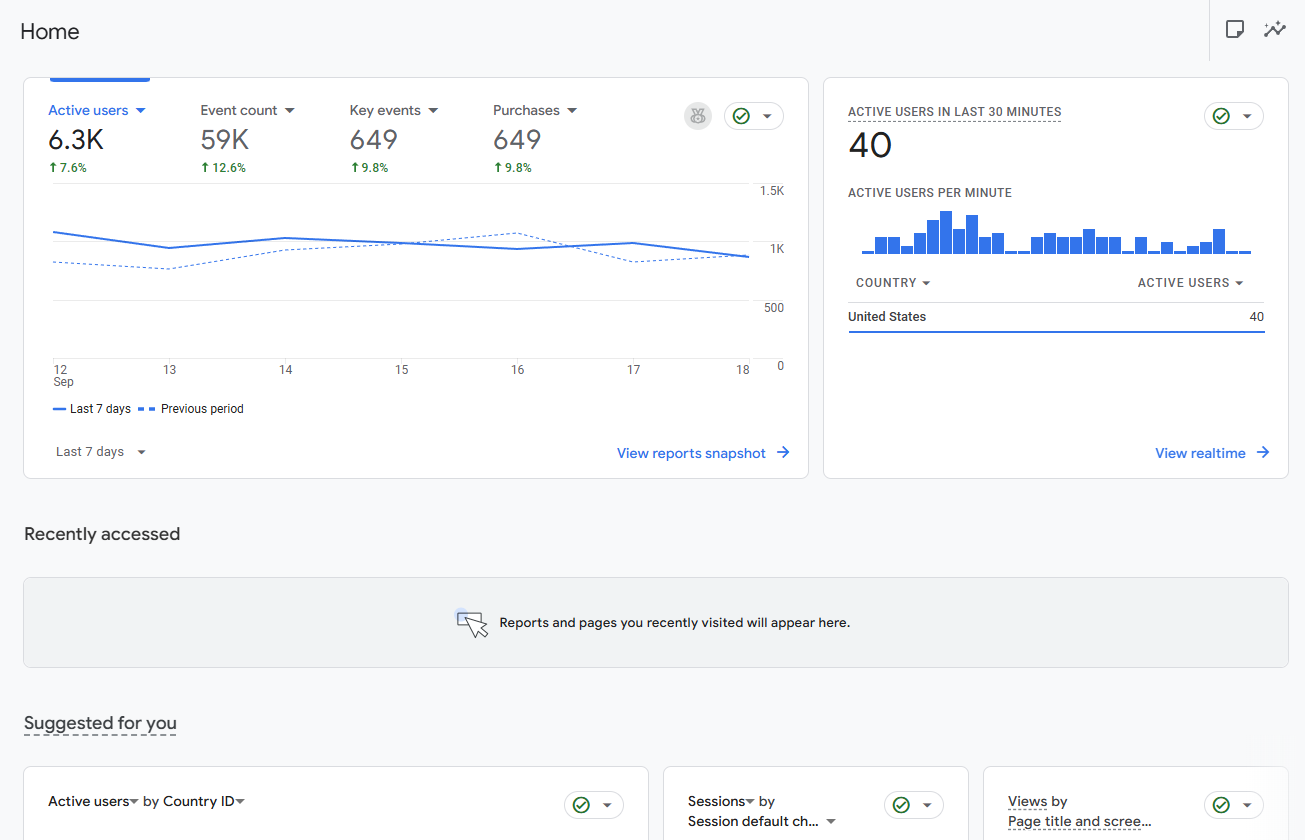Click green check status on realtime card

click(1221, 116)
